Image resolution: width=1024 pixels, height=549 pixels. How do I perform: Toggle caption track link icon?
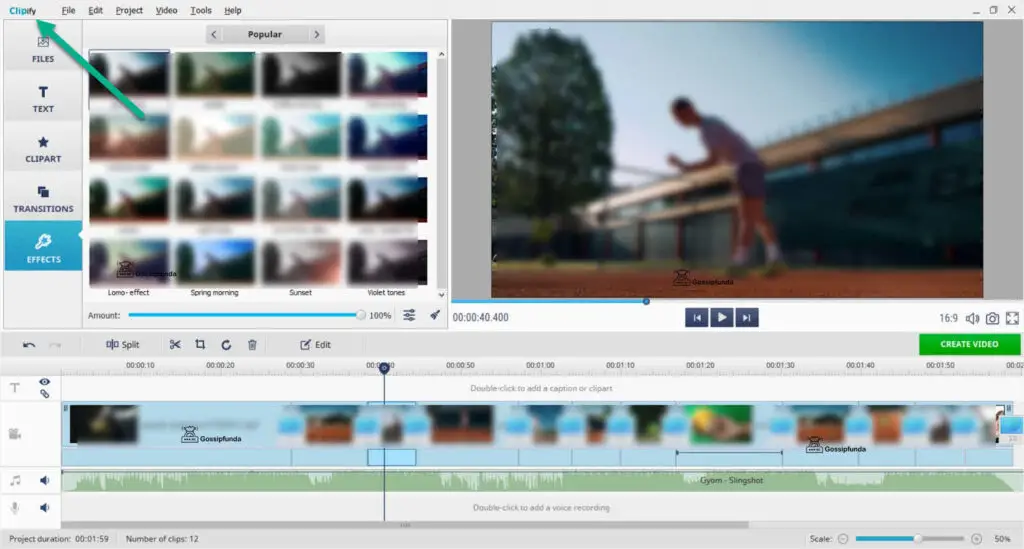click(44, 394)
